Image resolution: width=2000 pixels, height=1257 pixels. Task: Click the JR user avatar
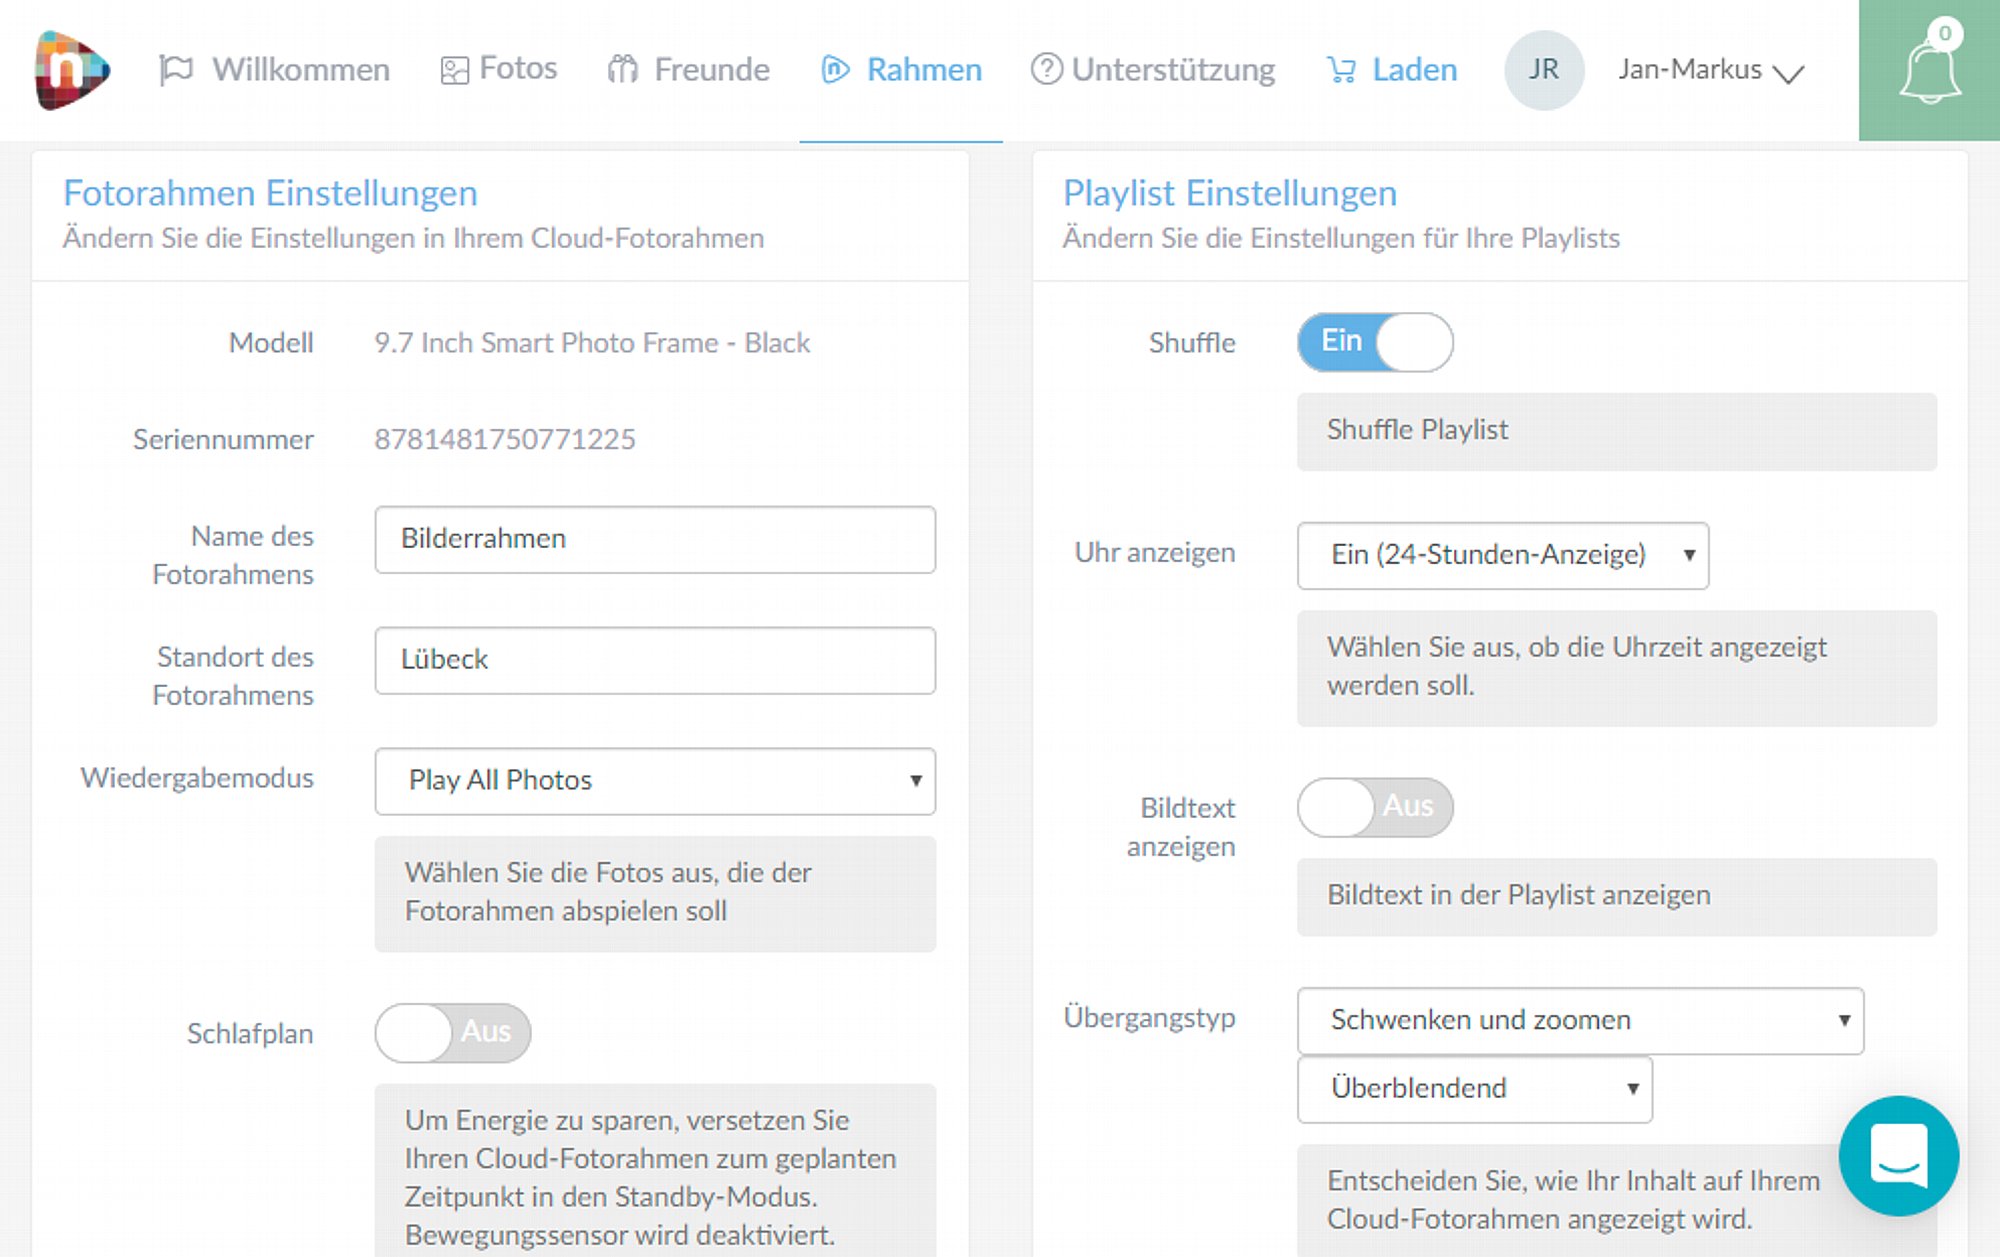tap(1543, 69)
